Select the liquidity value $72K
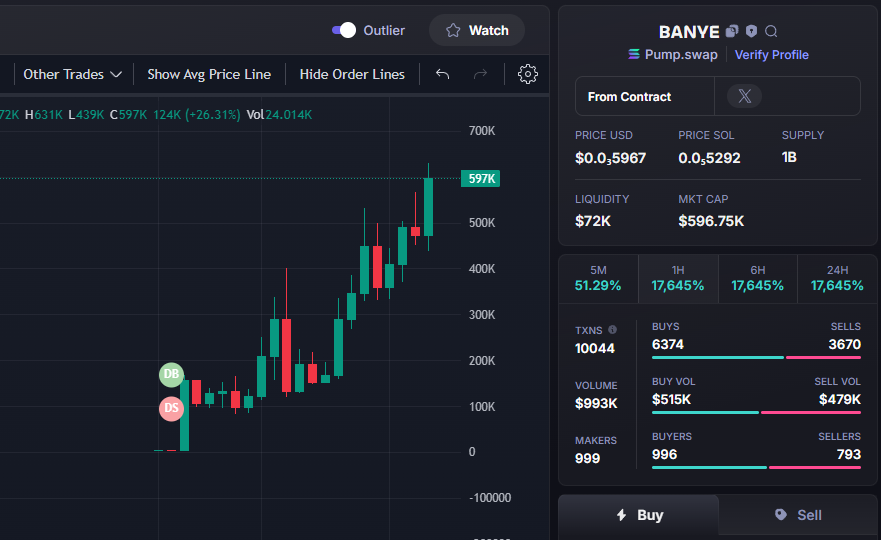This screenshot has height=540, width=881. point(593,221)
